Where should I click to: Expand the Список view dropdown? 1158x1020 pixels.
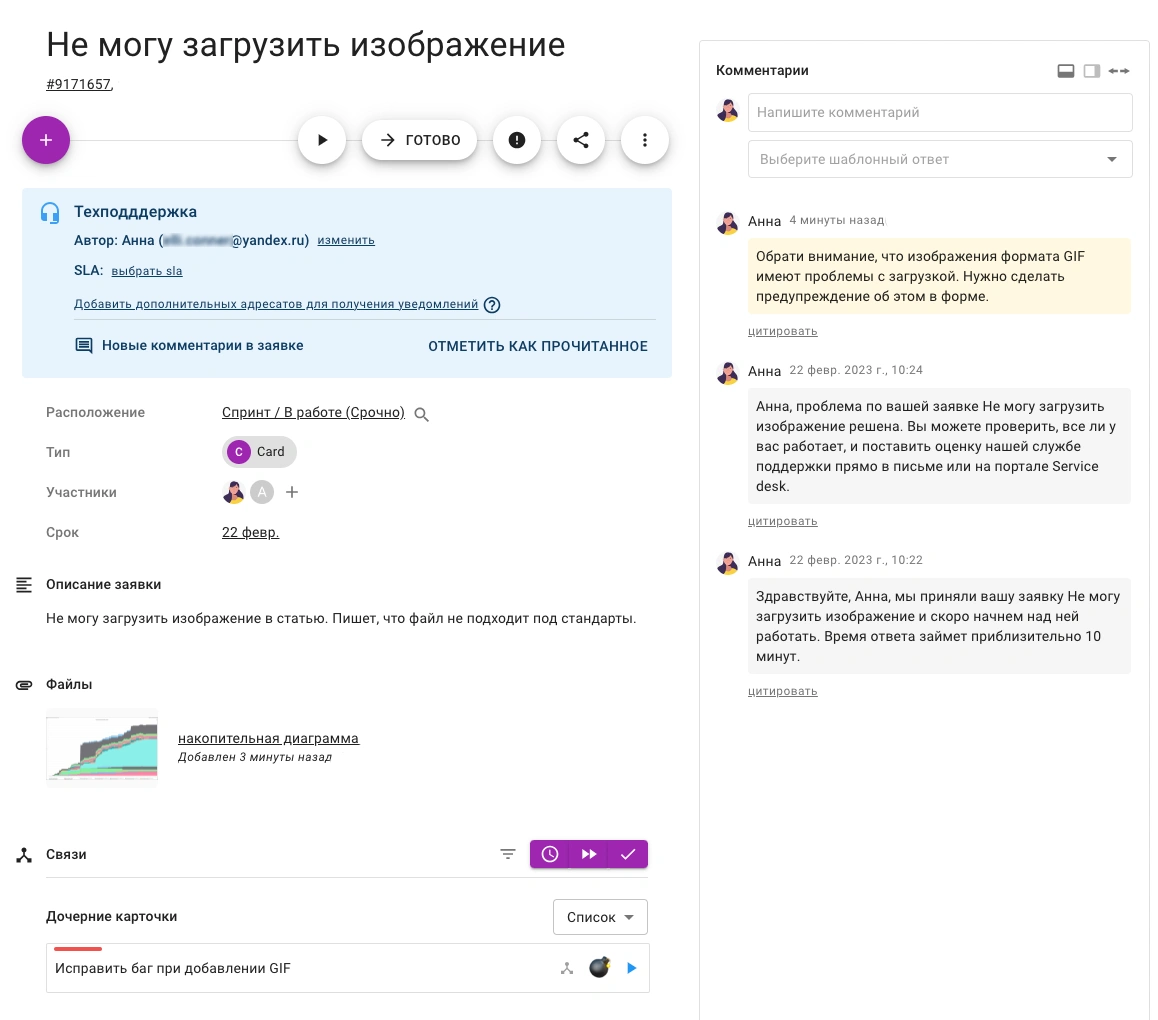pyautogui.click(x=600, y=917)
